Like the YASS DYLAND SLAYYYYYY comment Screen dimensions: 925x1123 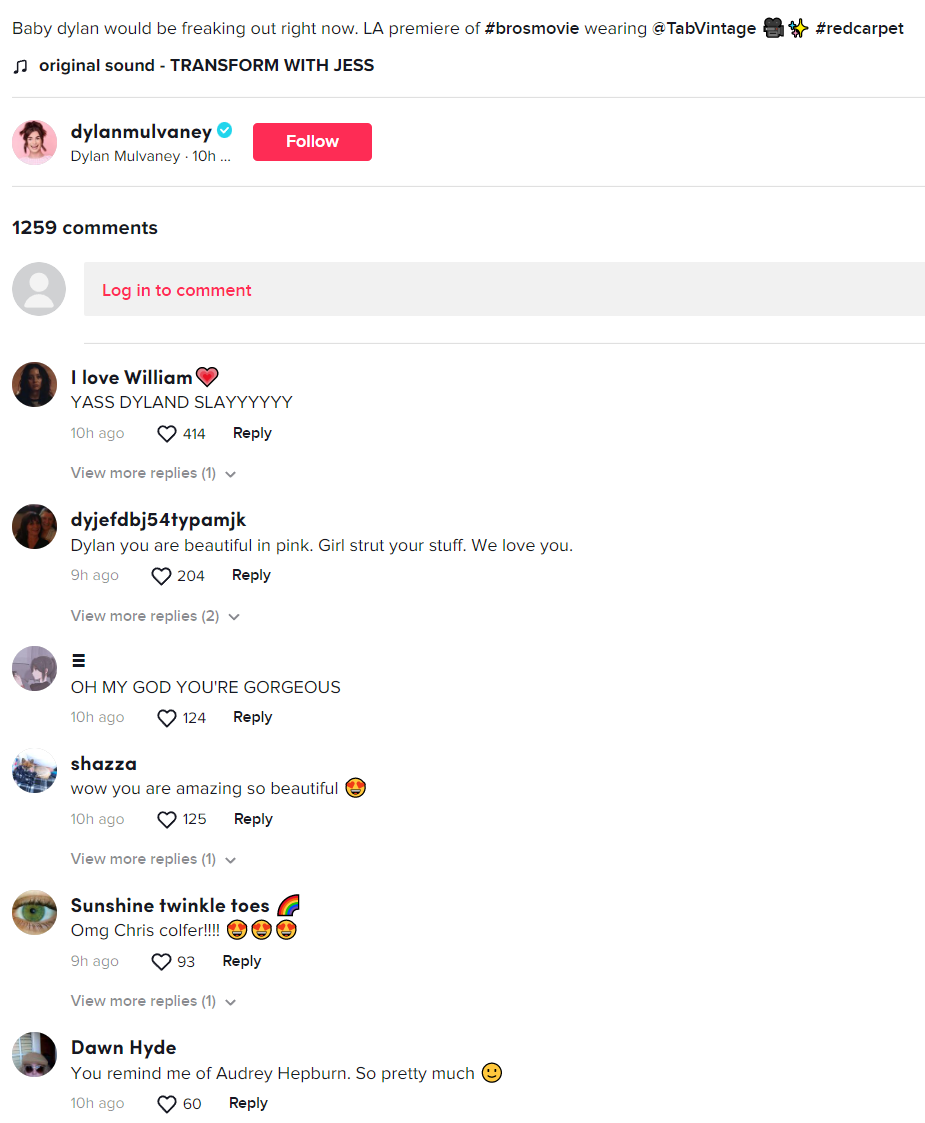167,434
